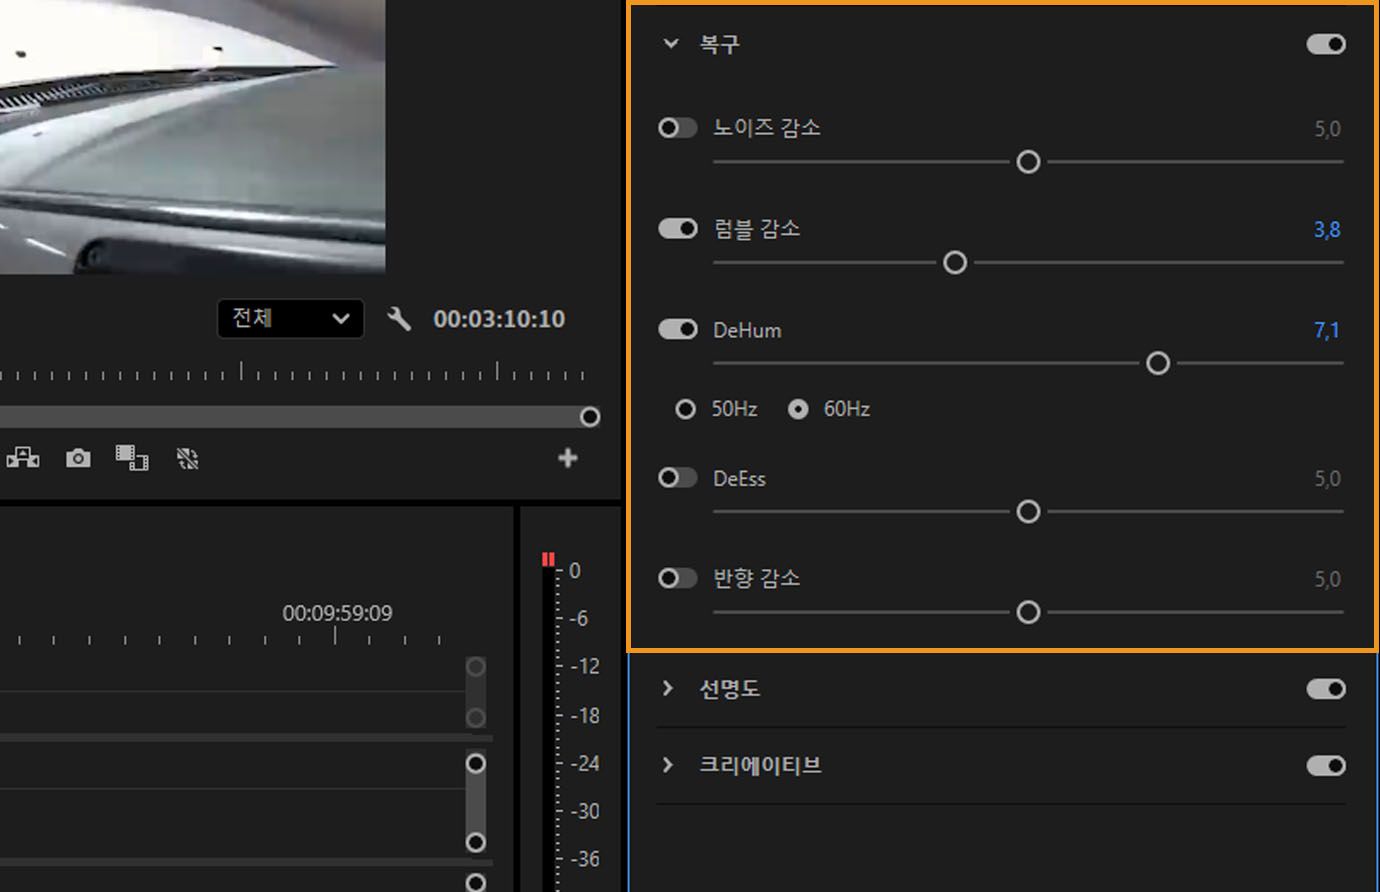The width and height of the screenshot is (1380, 892).
Task: Expand the 선명도 section
Action: point(668,688)
